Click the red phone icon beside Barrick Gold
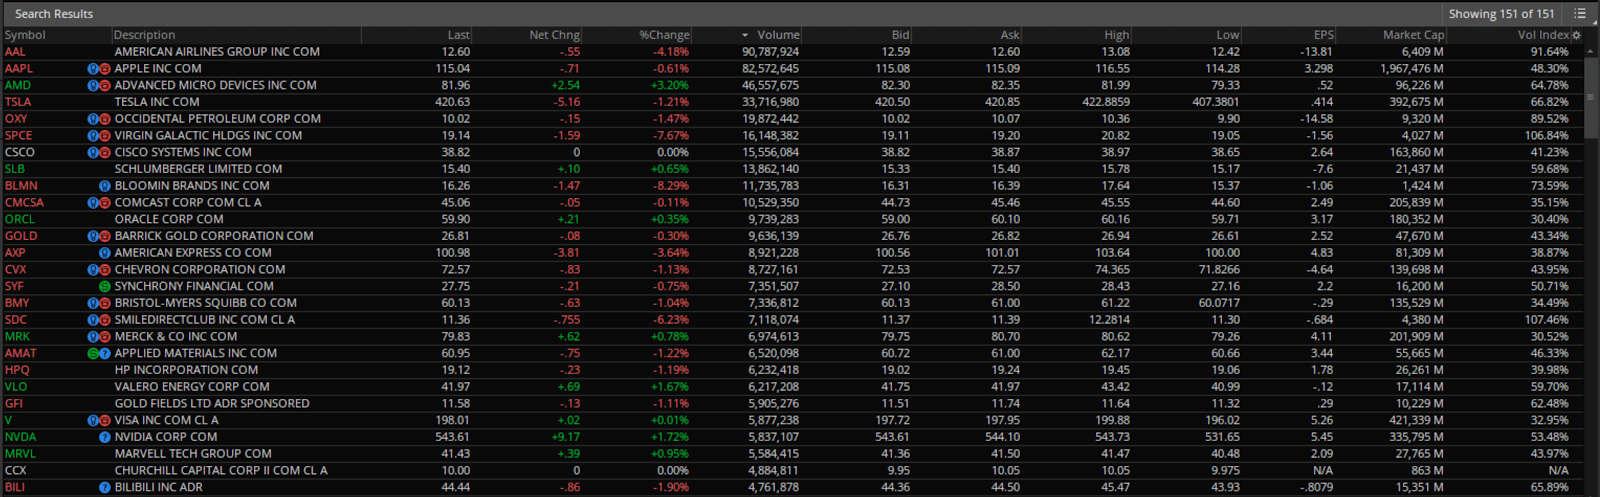This screenshot has width=1600, height=497. tap(105, 237)
